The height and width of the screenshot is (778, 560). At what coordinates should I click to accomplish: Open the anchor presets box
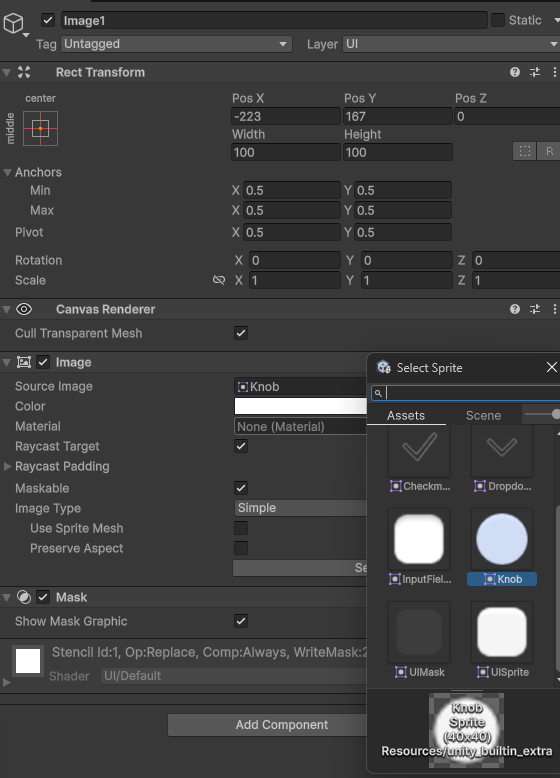pyautogui.click(x=40, y=129)
